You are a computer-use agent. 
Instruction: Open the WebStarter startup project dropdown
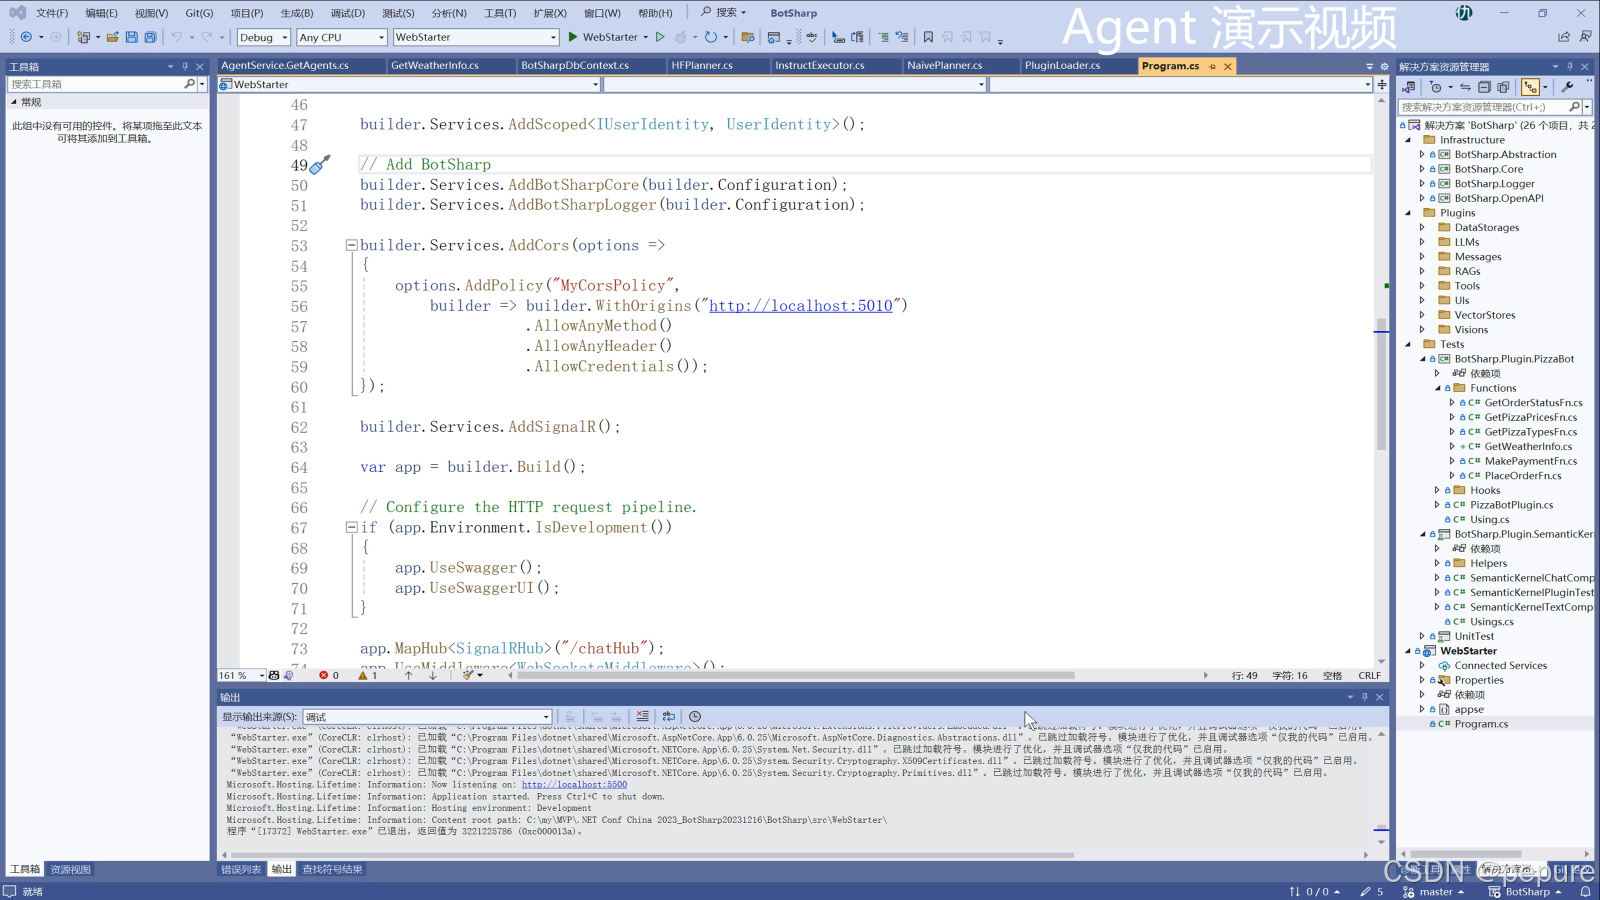[x=475, y=37]
